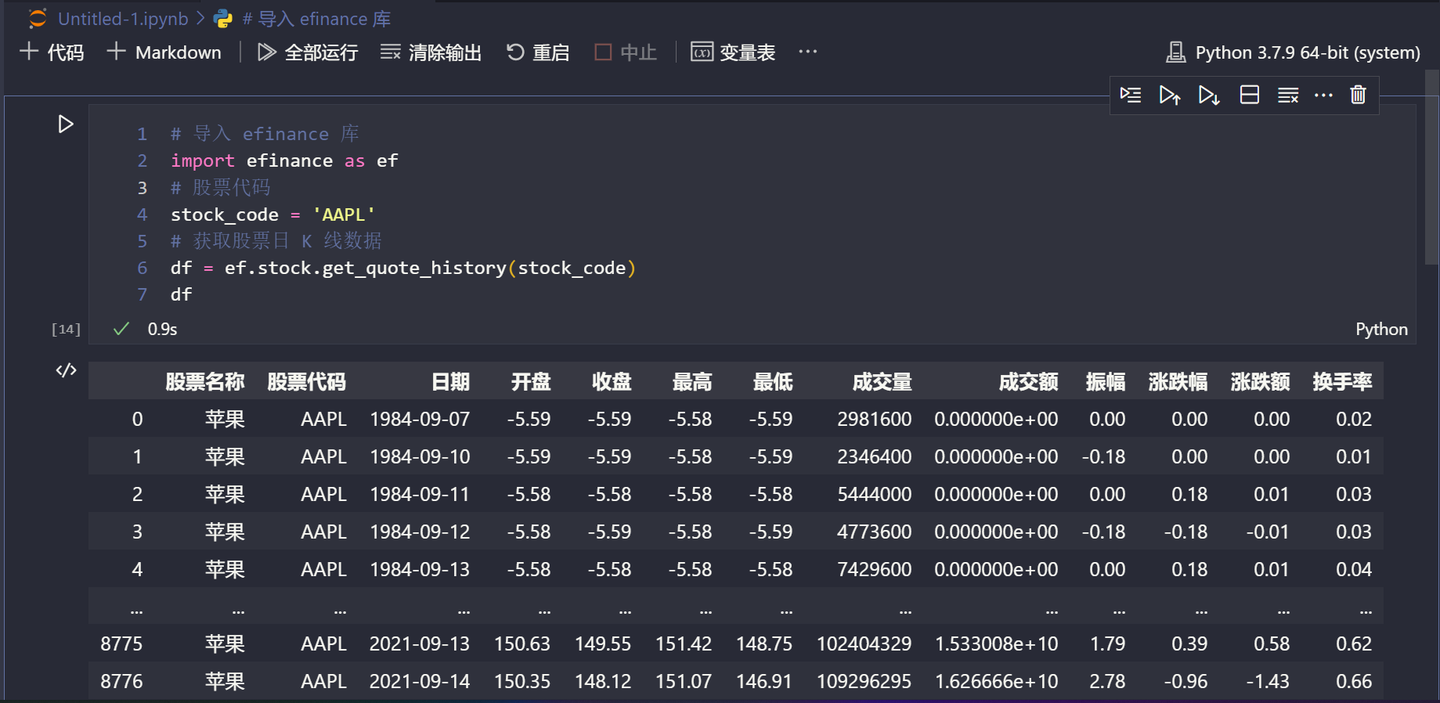Screen dimensions: 1440x703
Task: Select Untitled-1.ipynb in the breadcrumb
Action: click(x=122, y=18)
